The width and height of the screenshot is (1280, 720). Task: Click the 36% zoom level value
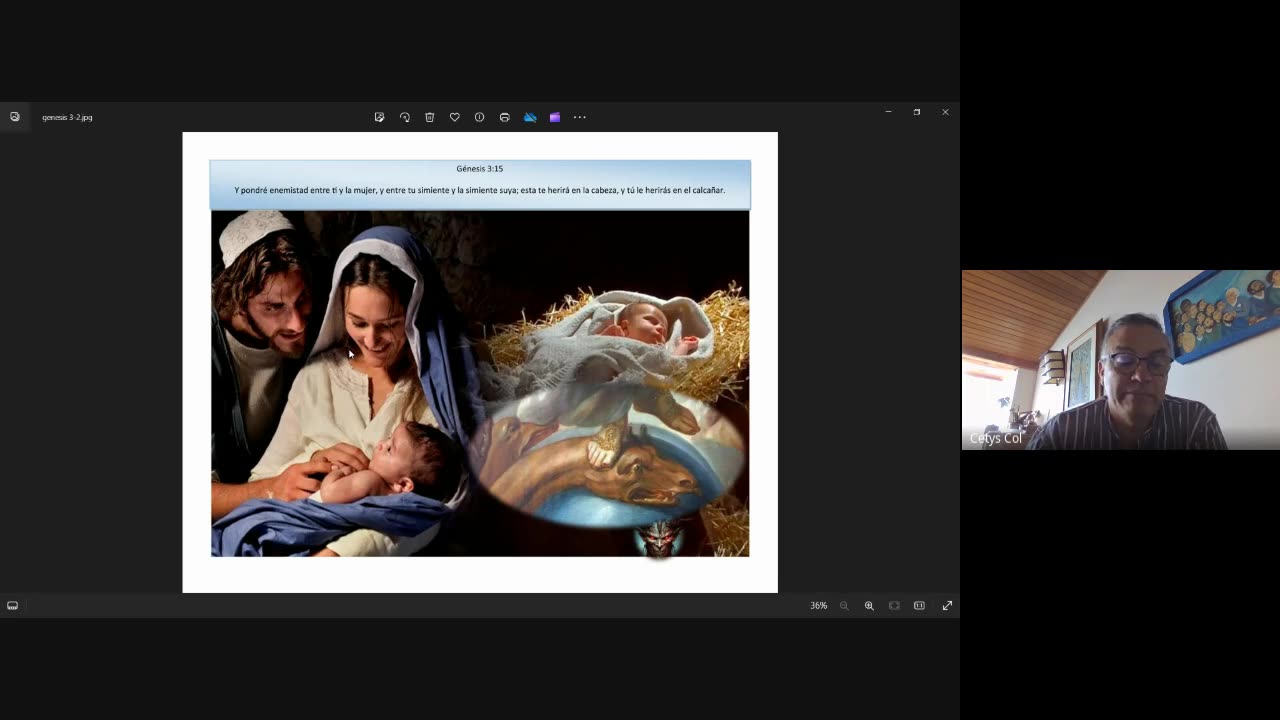(818, 605)
